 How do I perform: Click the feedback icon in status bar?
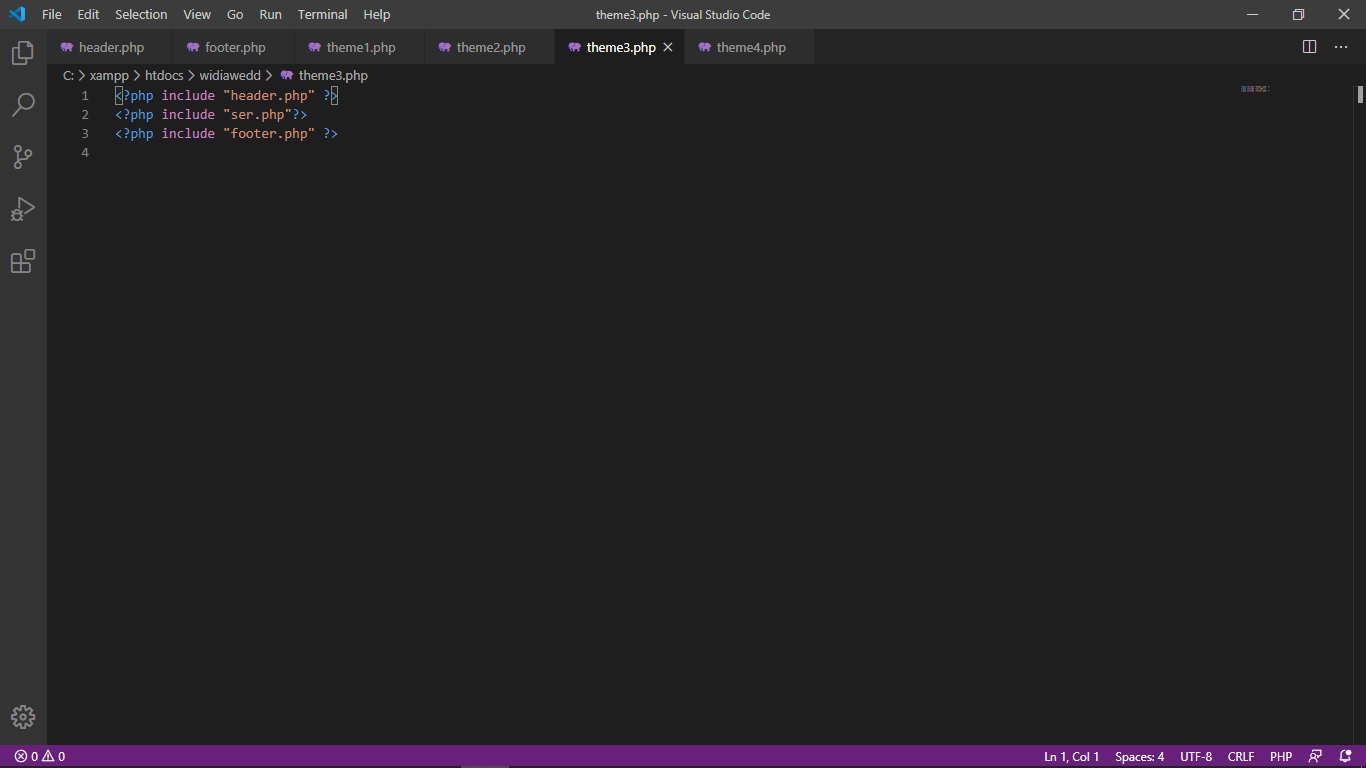coord(1315,757)
